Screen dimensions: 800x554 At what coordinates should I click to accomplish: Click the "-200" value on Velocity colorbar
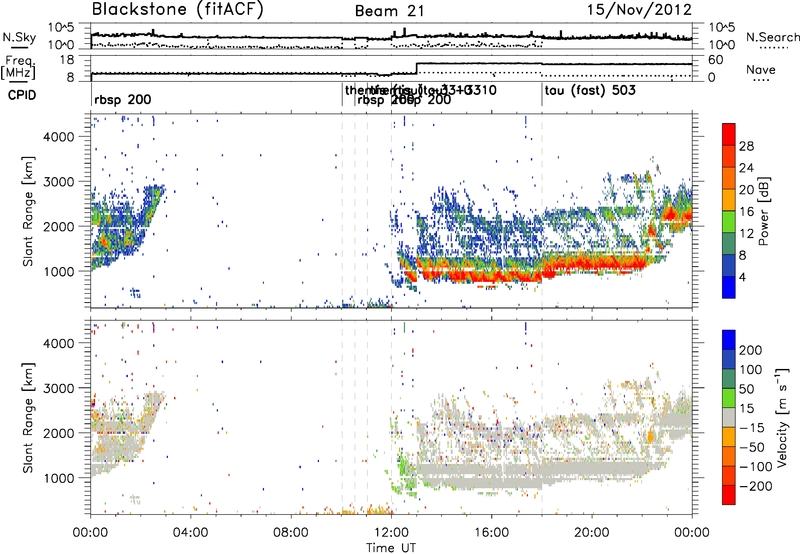756,486
